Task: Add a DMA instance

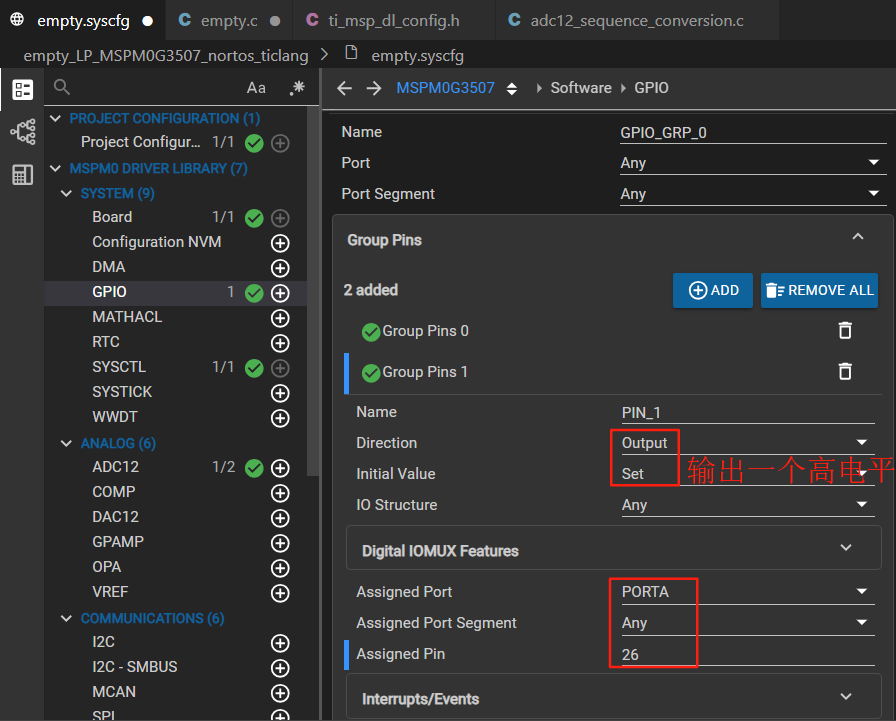Action: (x=280, y=268)
